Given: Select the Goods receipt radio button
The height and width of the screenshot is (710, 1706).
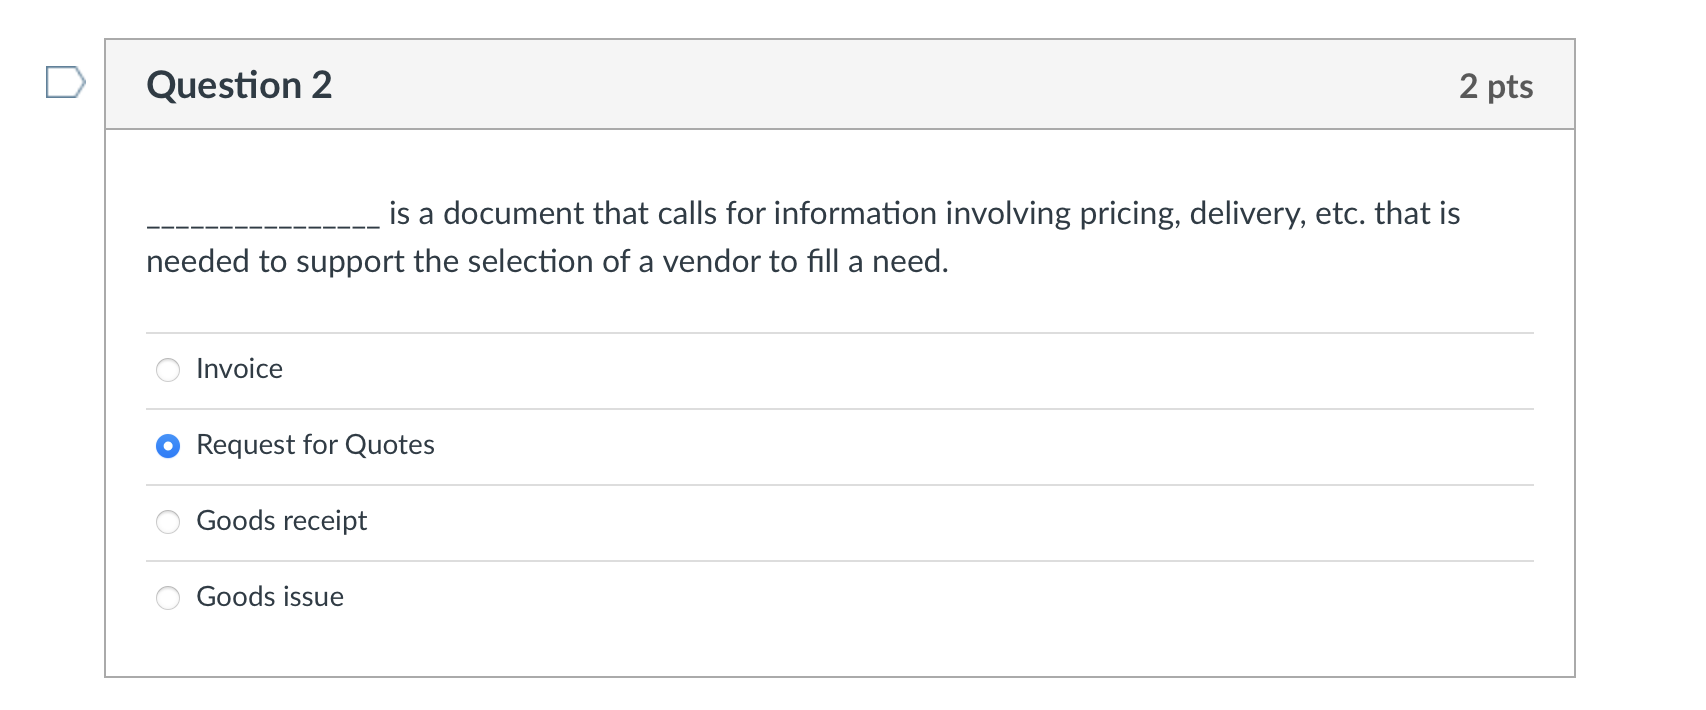Looking at the screenshot, I should click(x=168, y=521).
